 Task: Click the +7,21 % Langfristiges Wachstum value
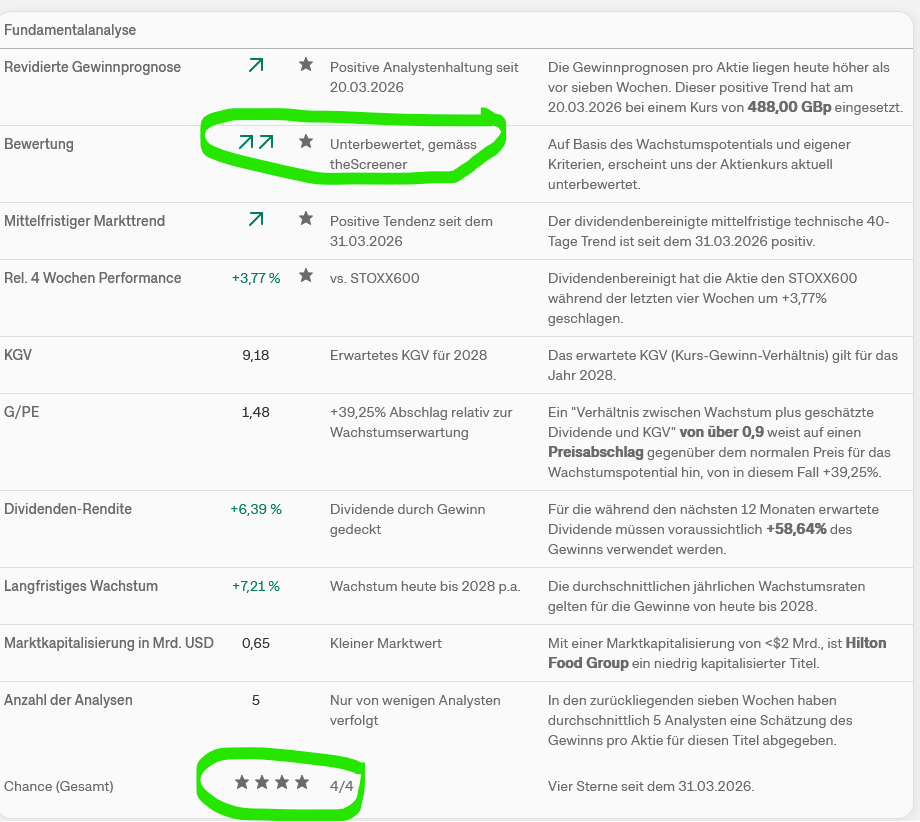(256, 586)
